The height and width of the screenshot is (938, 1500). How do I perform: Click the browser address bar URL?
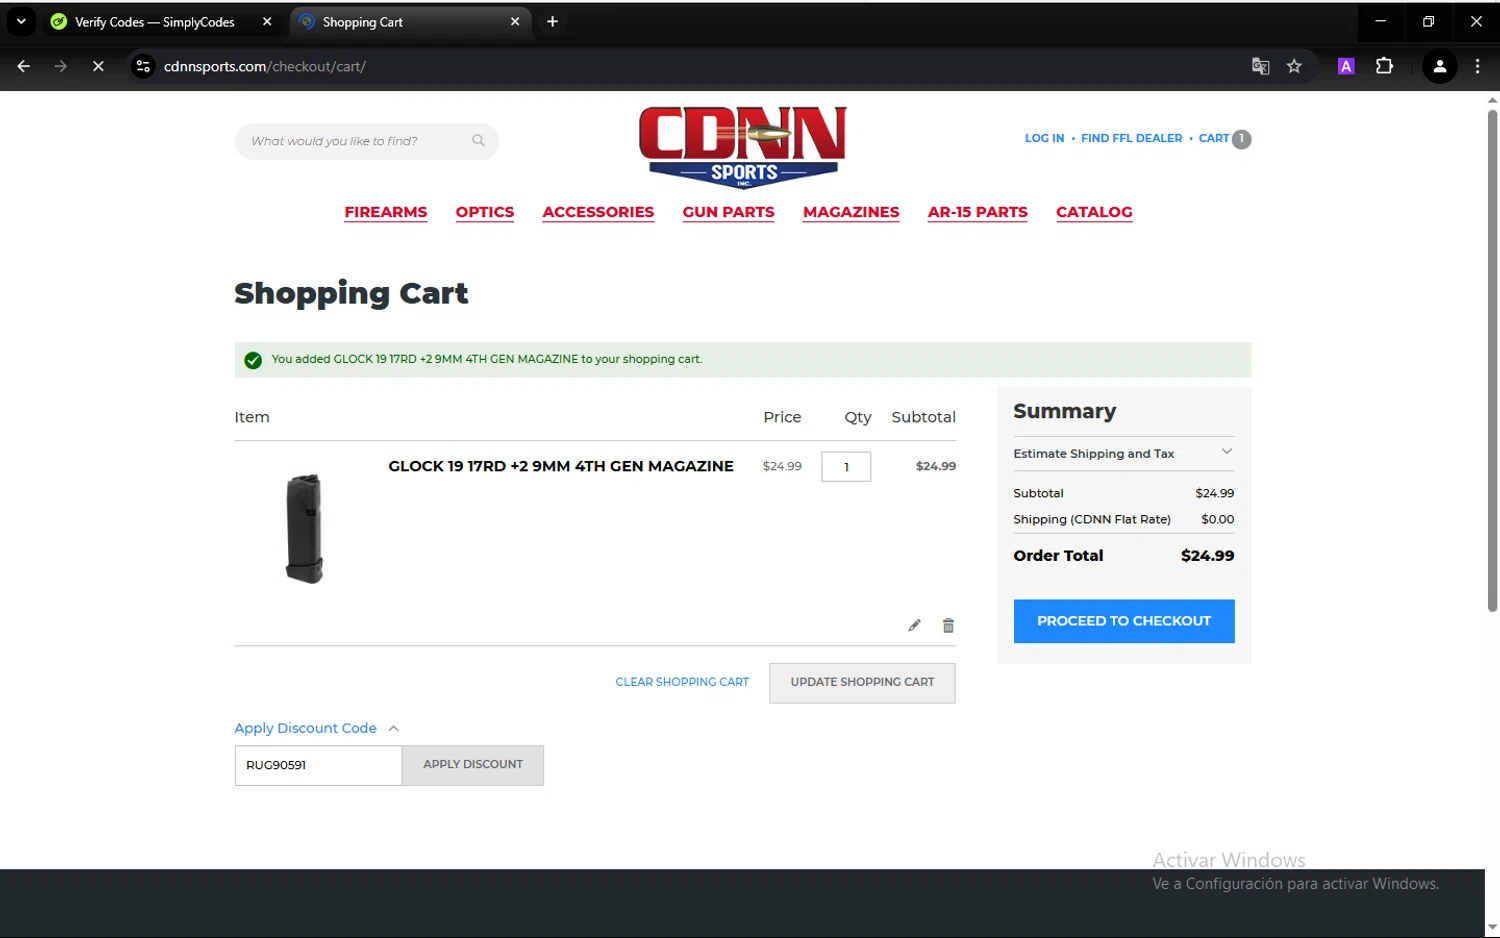coord(265,67)
